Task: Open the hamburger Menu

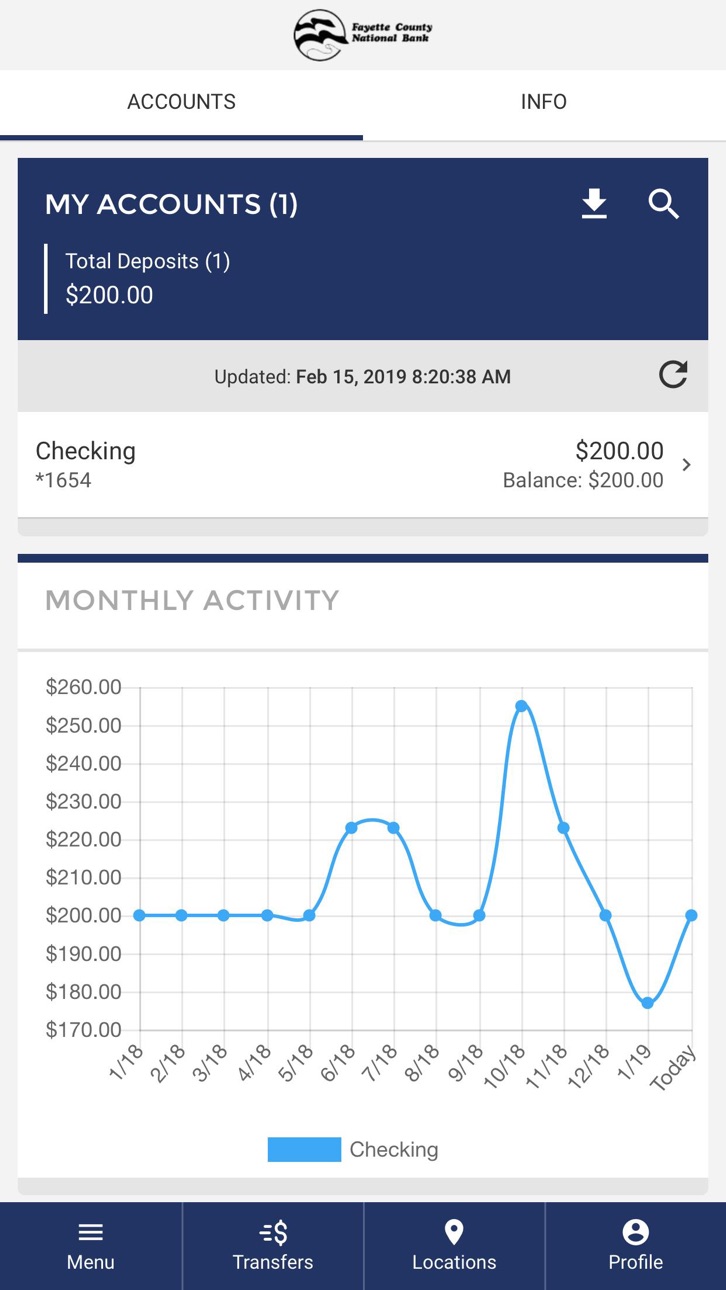Action: pos(91,1246)
